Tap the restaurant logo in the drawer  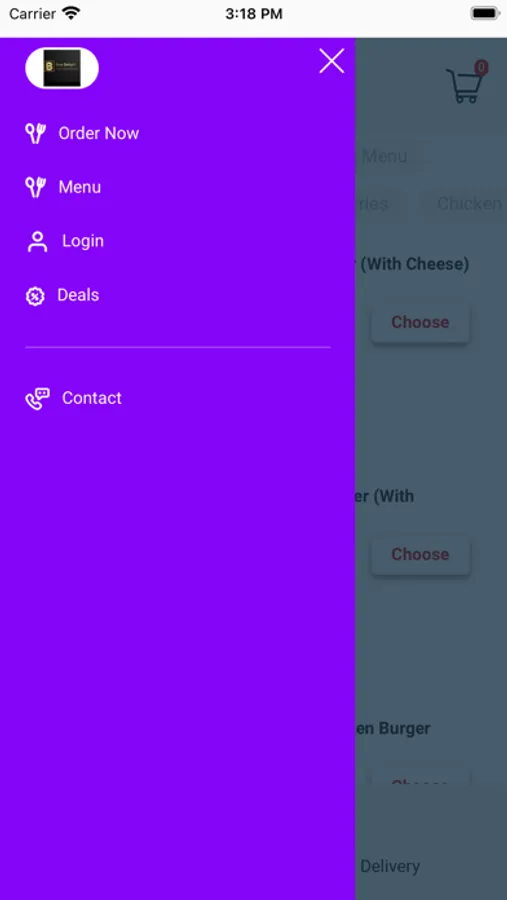tap(62, 68)
